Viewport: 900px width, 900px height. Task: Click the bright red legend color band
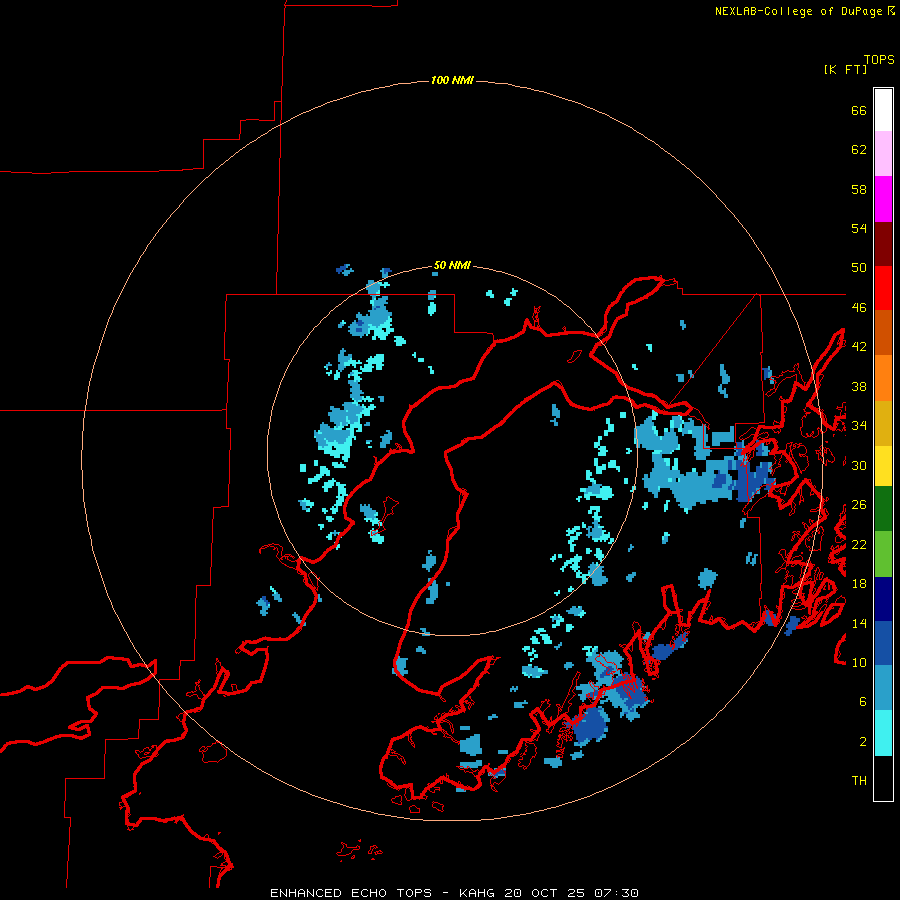click(883, 288)
